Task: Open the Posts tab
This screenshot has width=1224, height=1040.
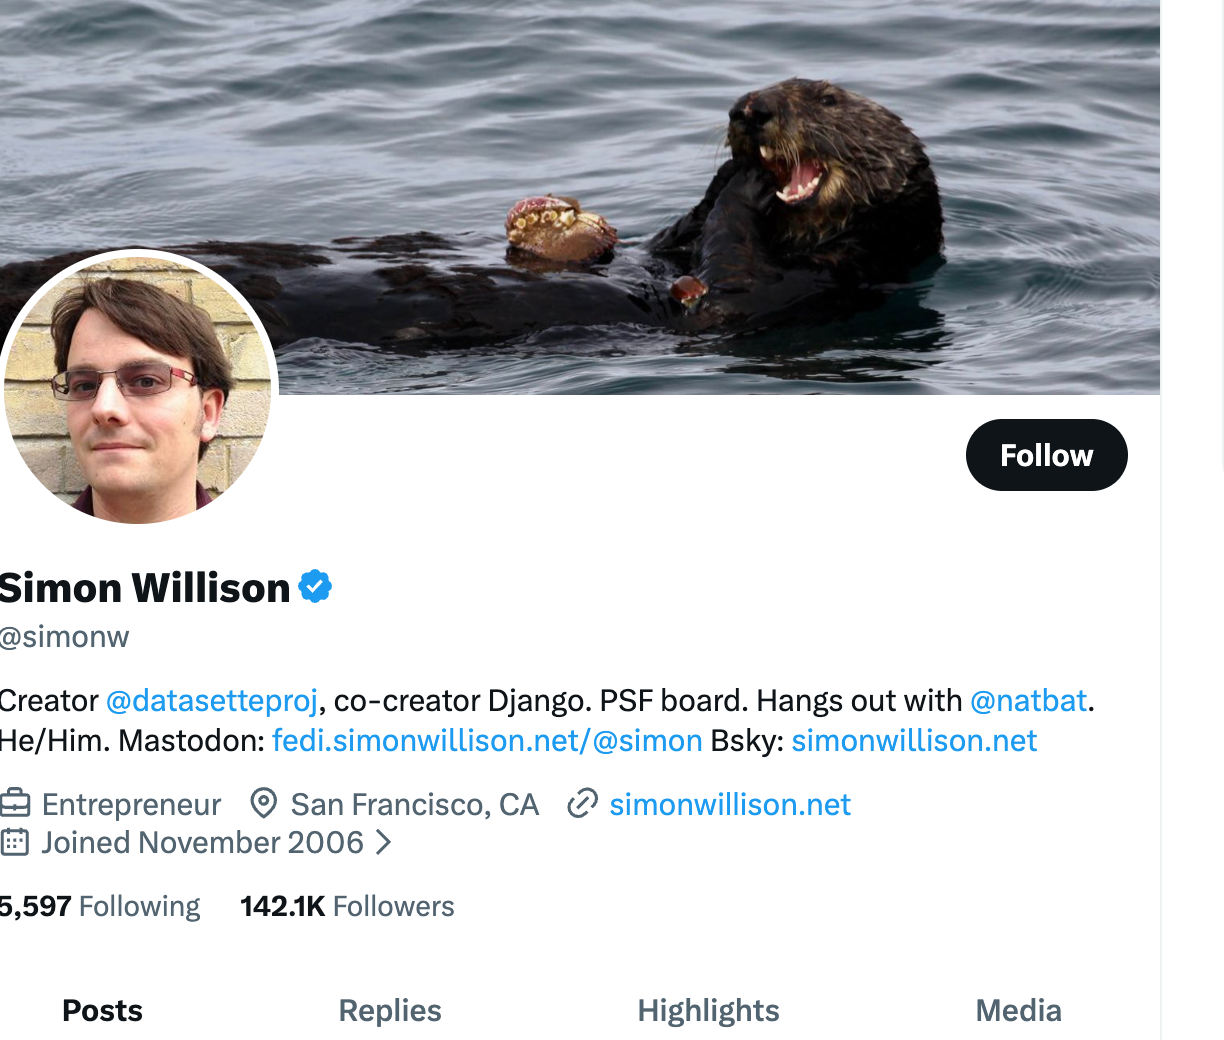Action: click(x=102, y=1010)
